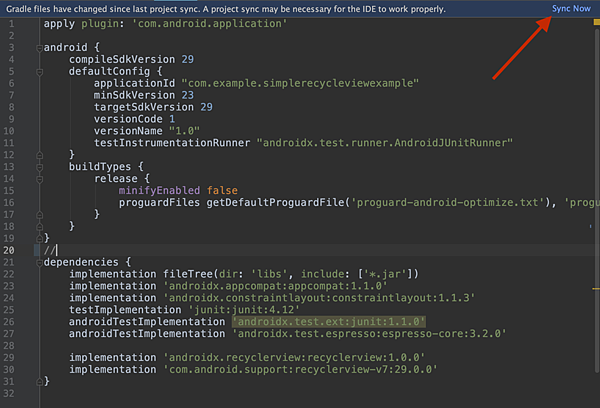This screenshot has height=408, width=600.
Task: Click the yellow inspection indicator above the scrollbar
Action: [x=597, y=22]
